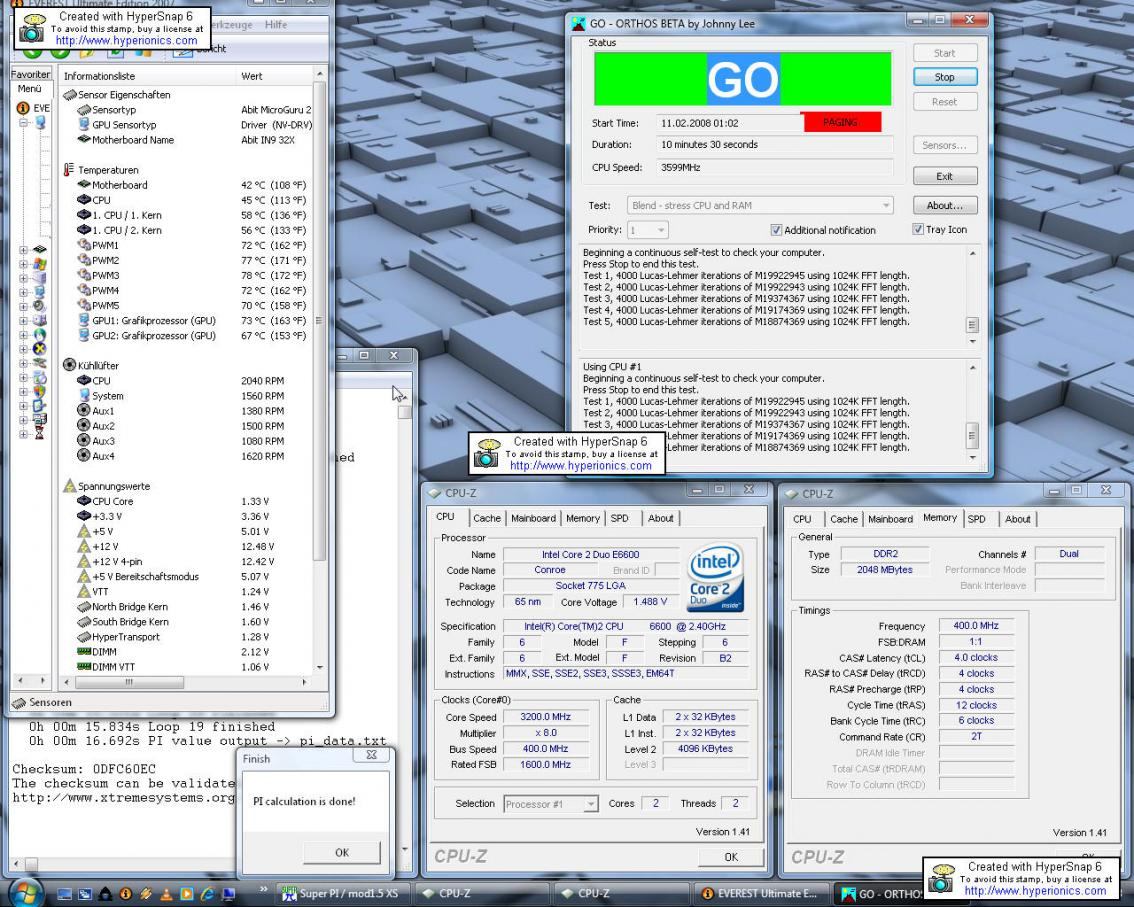Expand the Windows flag operating system node
This screenshot has height=907, width=1134.
[23, 264]
